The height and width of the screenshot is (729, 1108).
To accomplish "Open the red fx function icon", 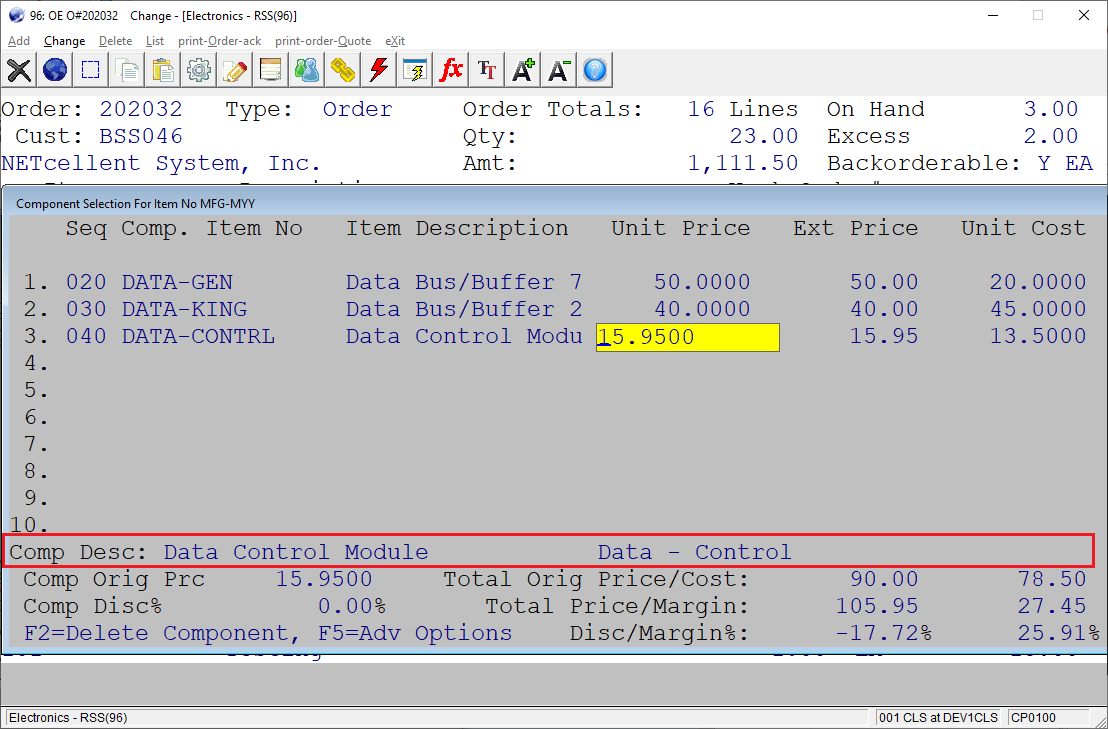I will pos(452,70).
